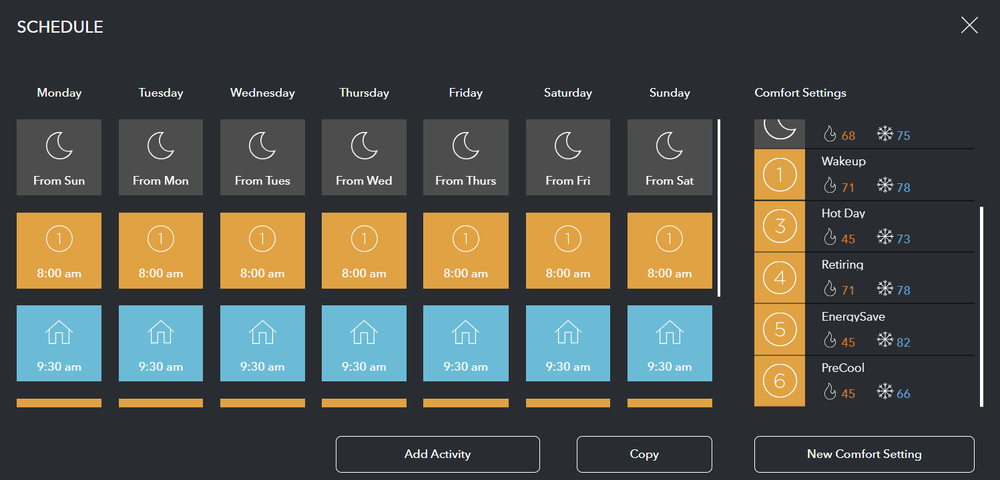Select the Wakeup comfort setting icon 1
Viewport: 1000px width, 480px height.
pyautogui.click(x=779, y=175)
